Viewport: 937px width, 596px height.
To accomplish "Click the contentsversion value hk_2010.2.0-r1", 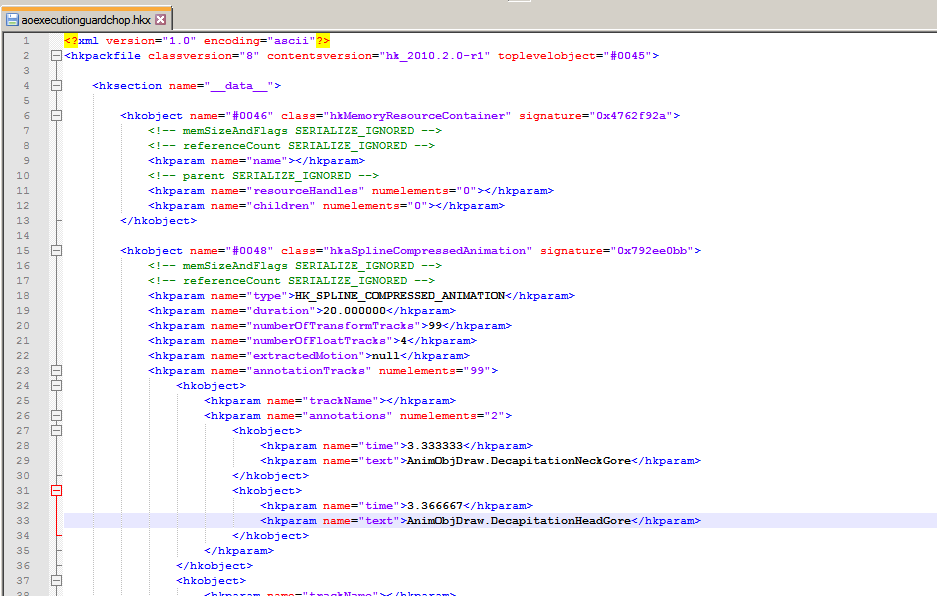I will pos(434,56).
